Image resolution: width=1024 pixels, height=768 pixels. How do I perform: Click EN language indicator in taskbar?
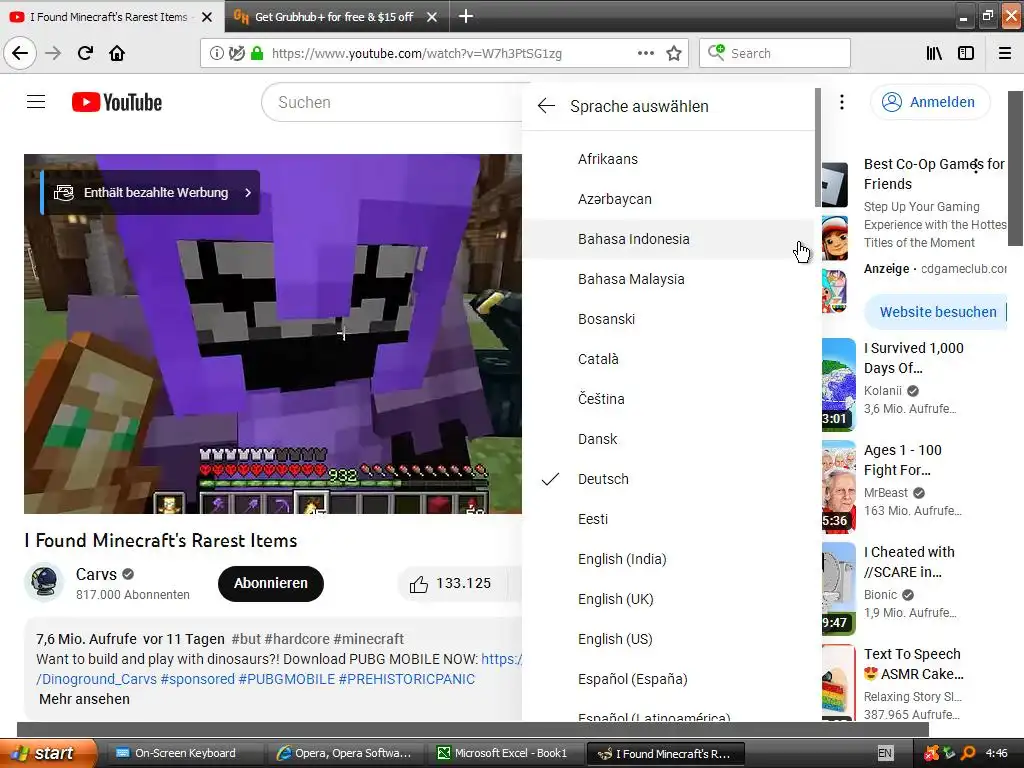pos(884,753)
